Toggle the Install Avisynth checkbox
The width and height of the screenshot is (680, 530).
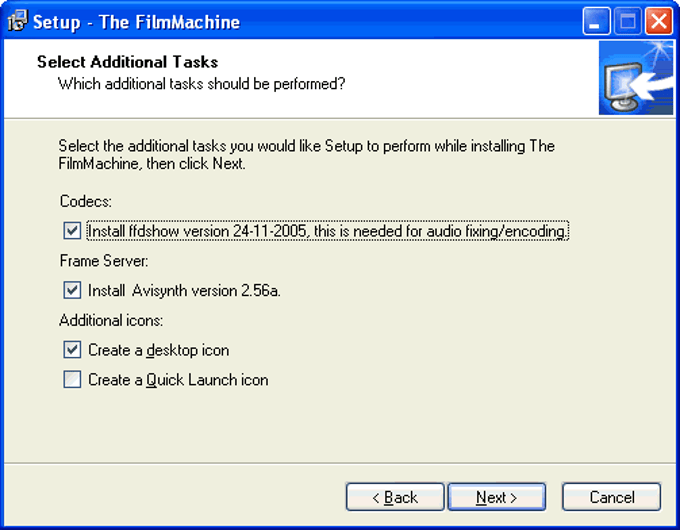pyautogui.click(x=72, y=290)
